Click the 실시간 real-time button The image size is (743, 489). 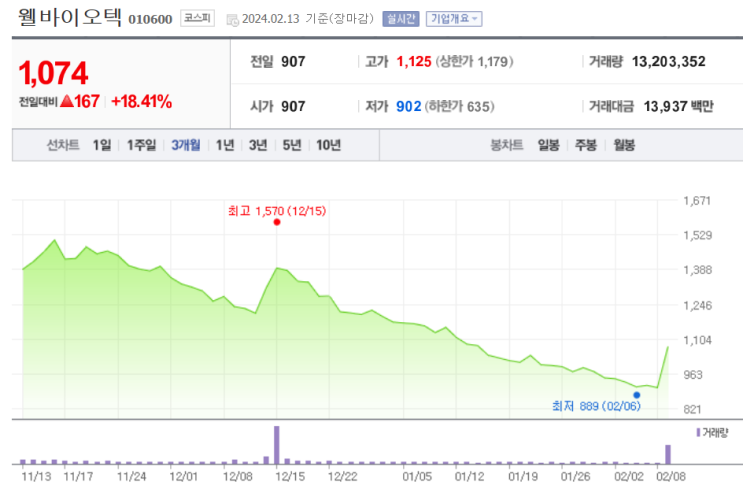click(x=401, y=19)
